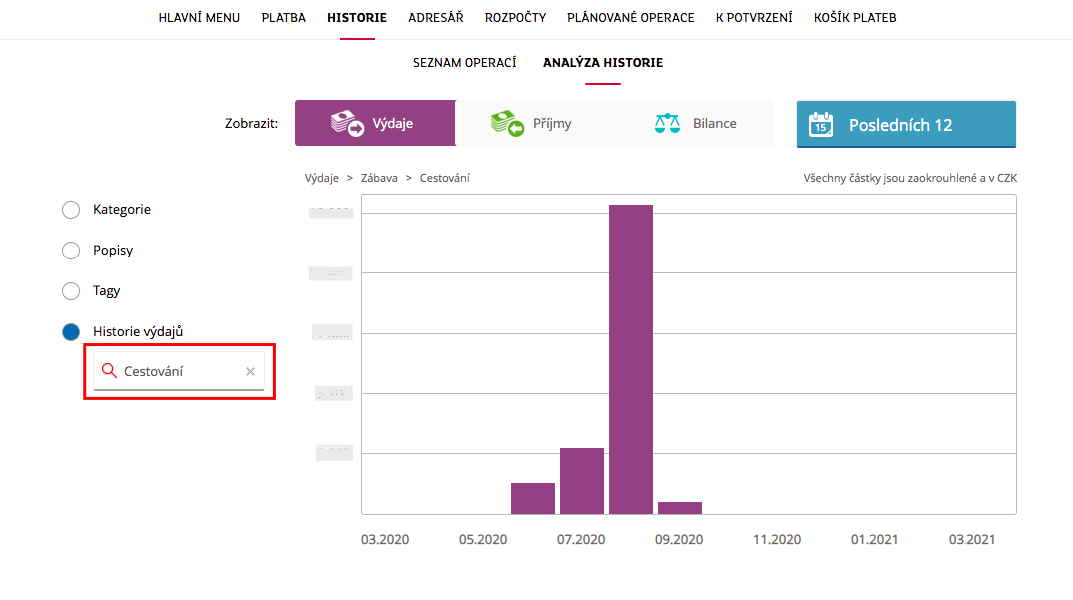1073x600 pixels.
Task: Select the Tagy radio button
Action: click(x=71, y=291)
